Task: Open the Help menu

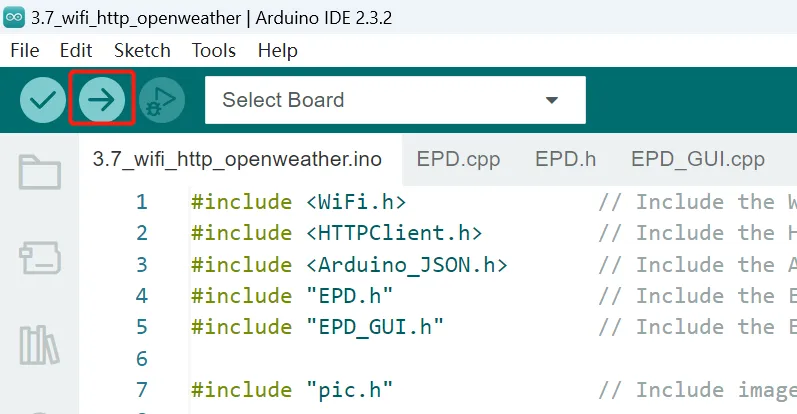Action: (278, 50)
